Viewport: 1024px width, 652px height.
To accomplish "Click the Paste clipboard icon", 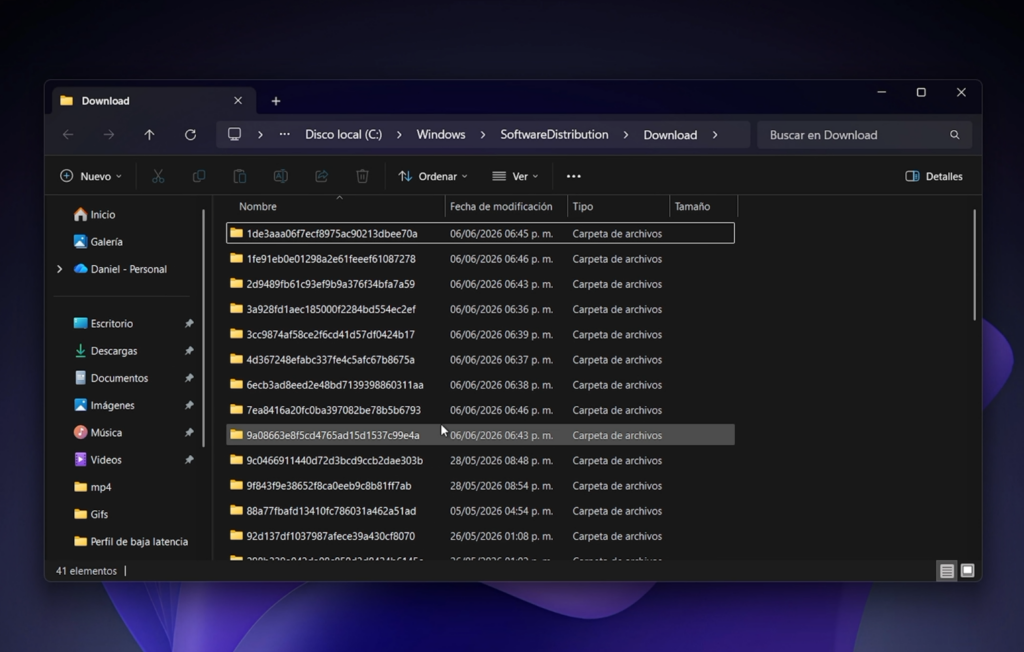I will [240, 176].
